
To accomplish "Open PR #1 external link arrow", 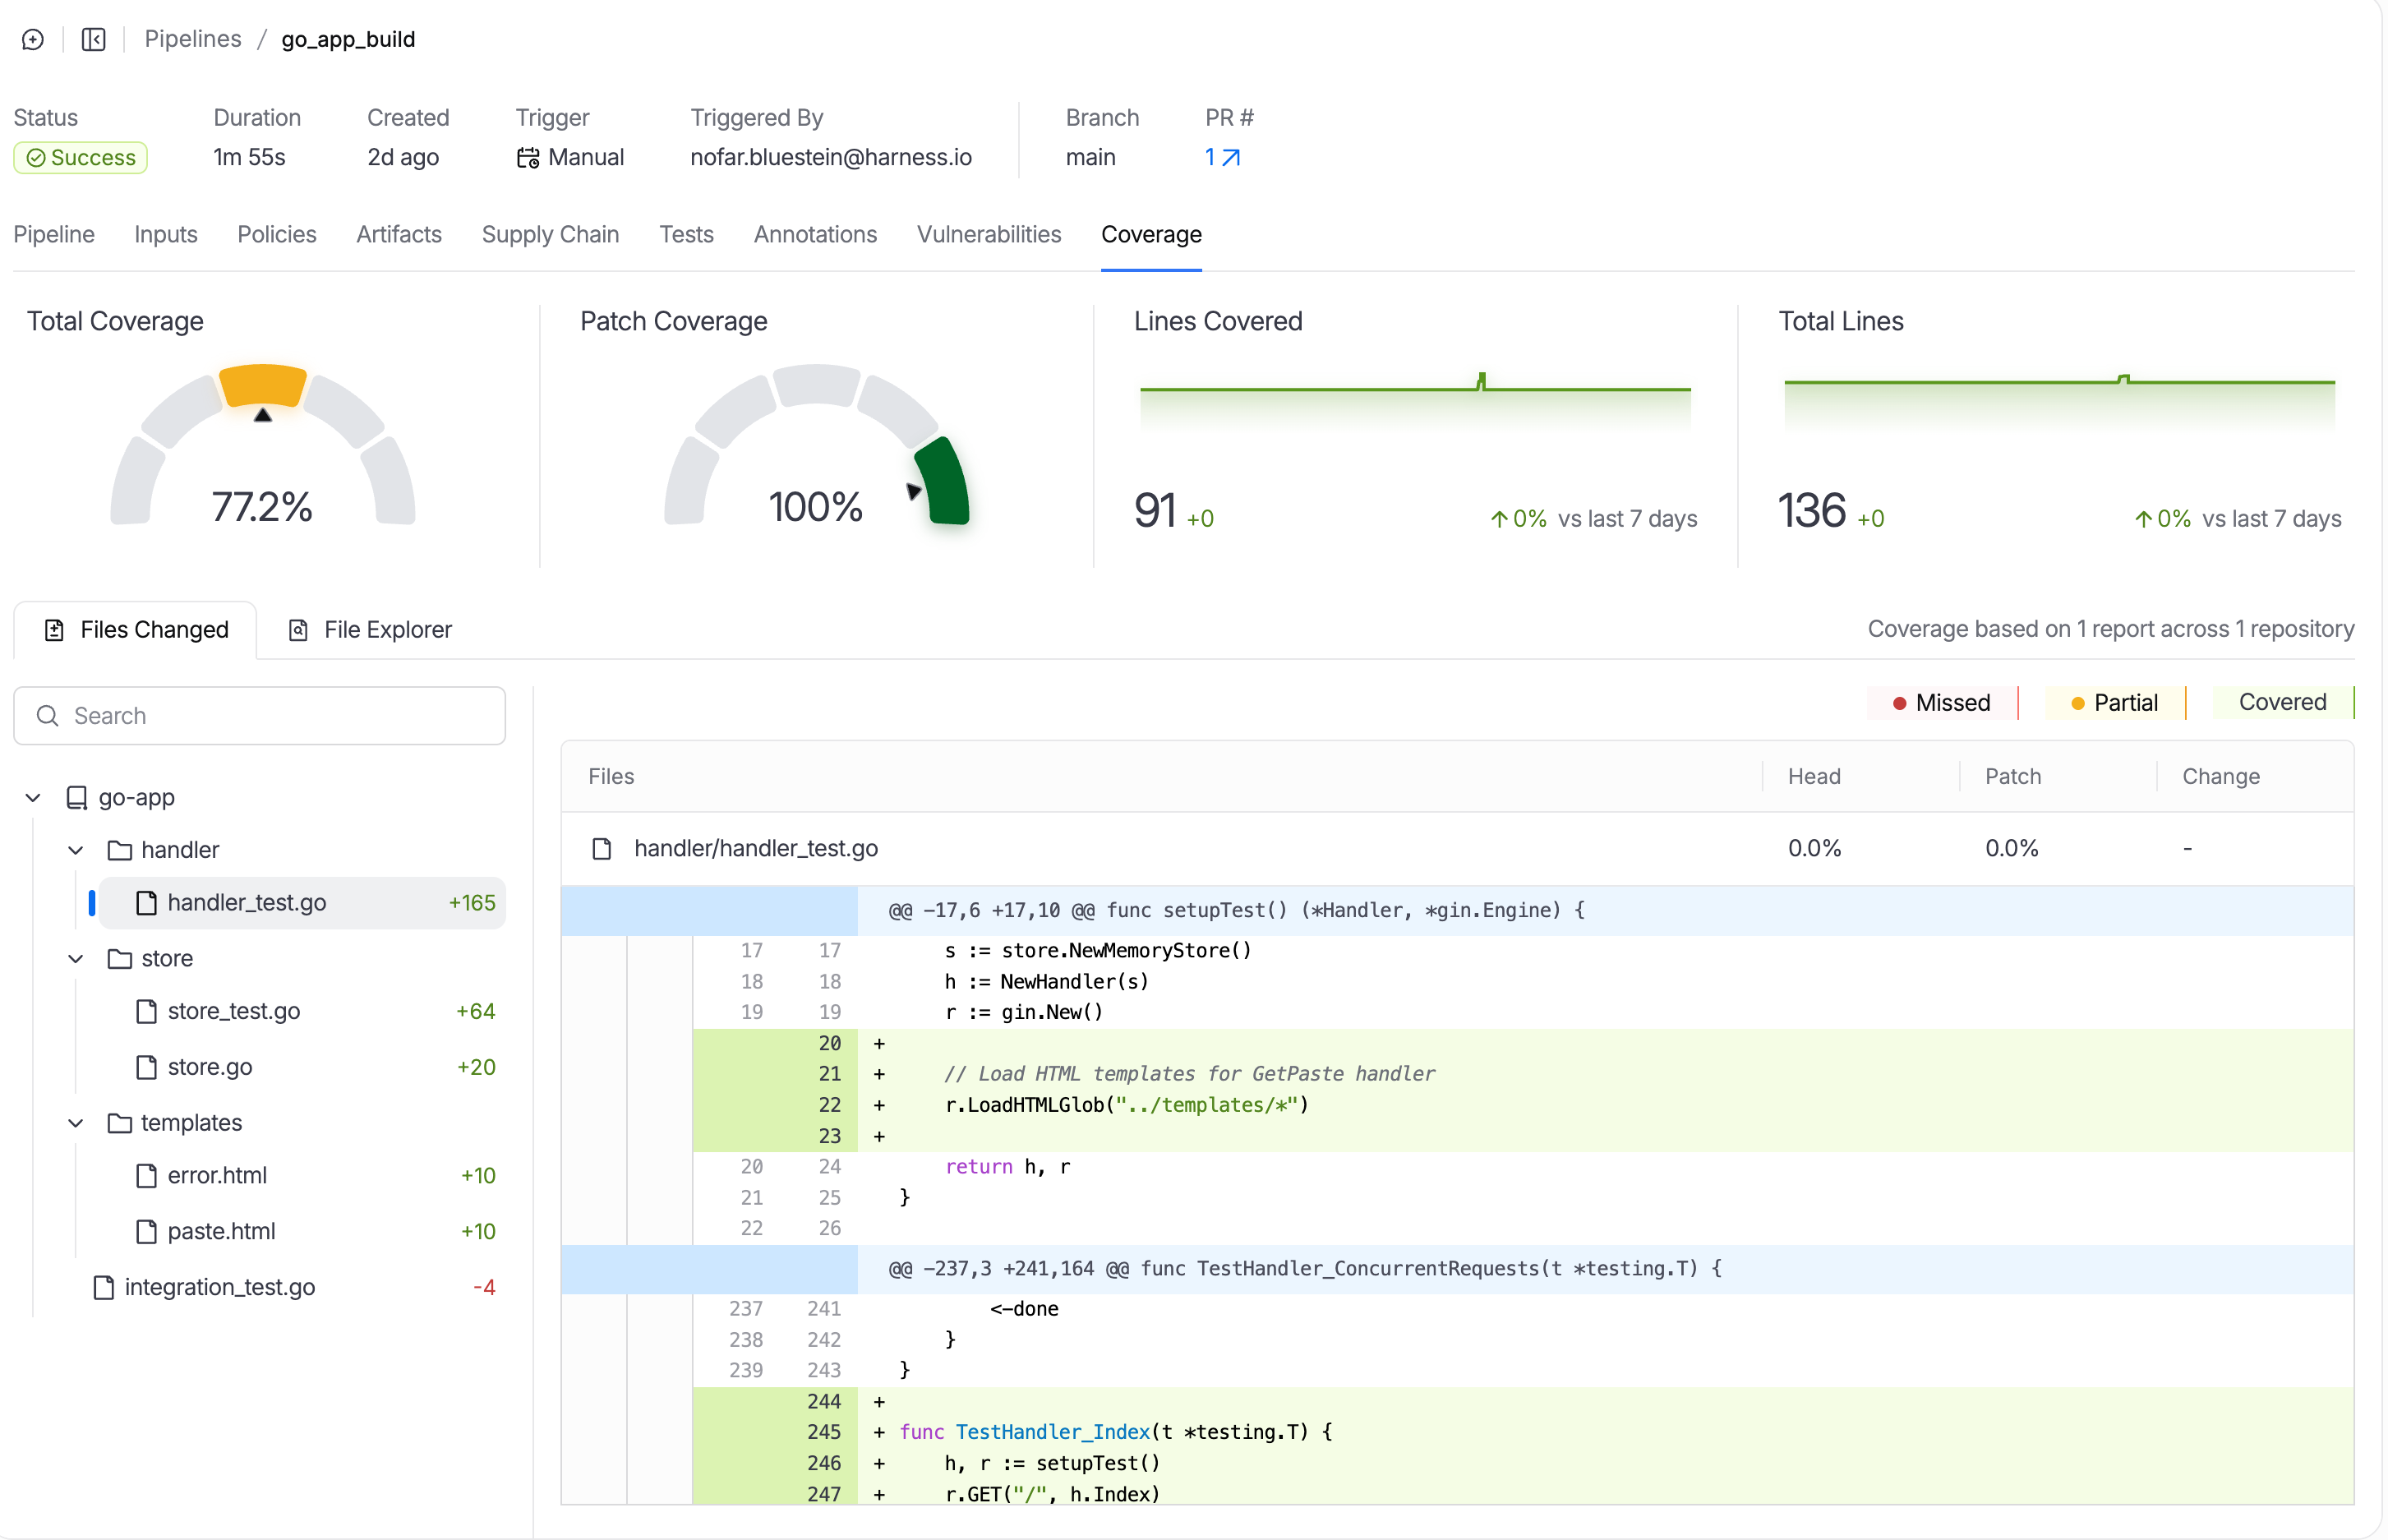I will [1232, 157].
